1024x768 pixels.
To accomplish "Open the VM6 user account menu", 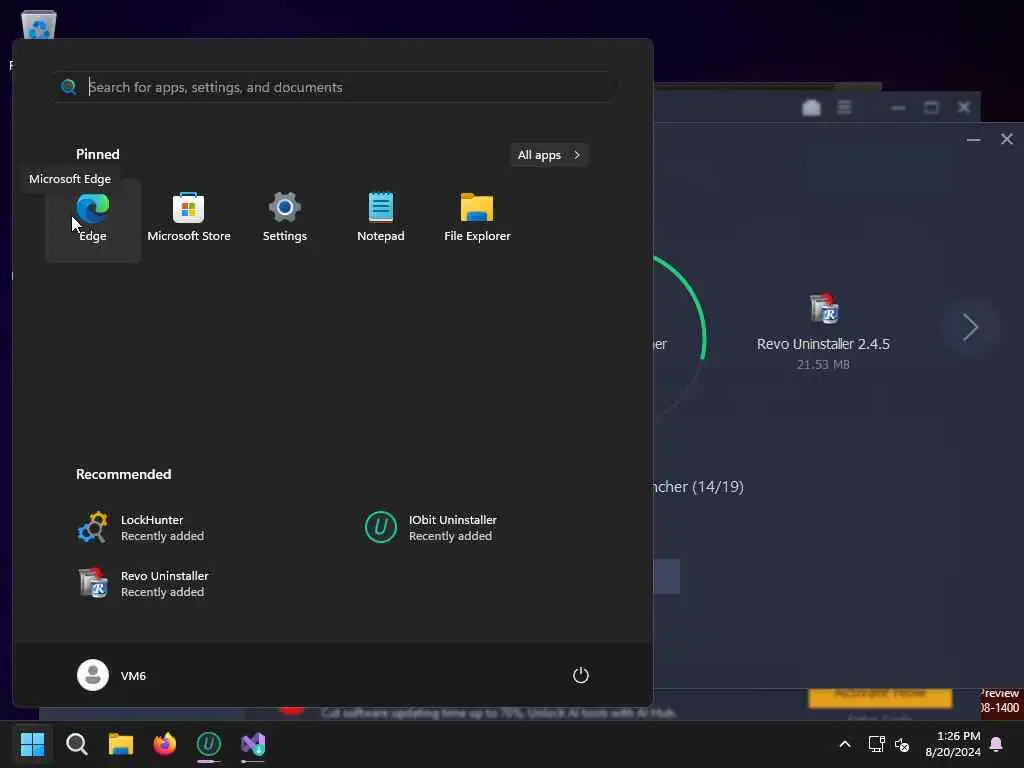I will point(112,675).
